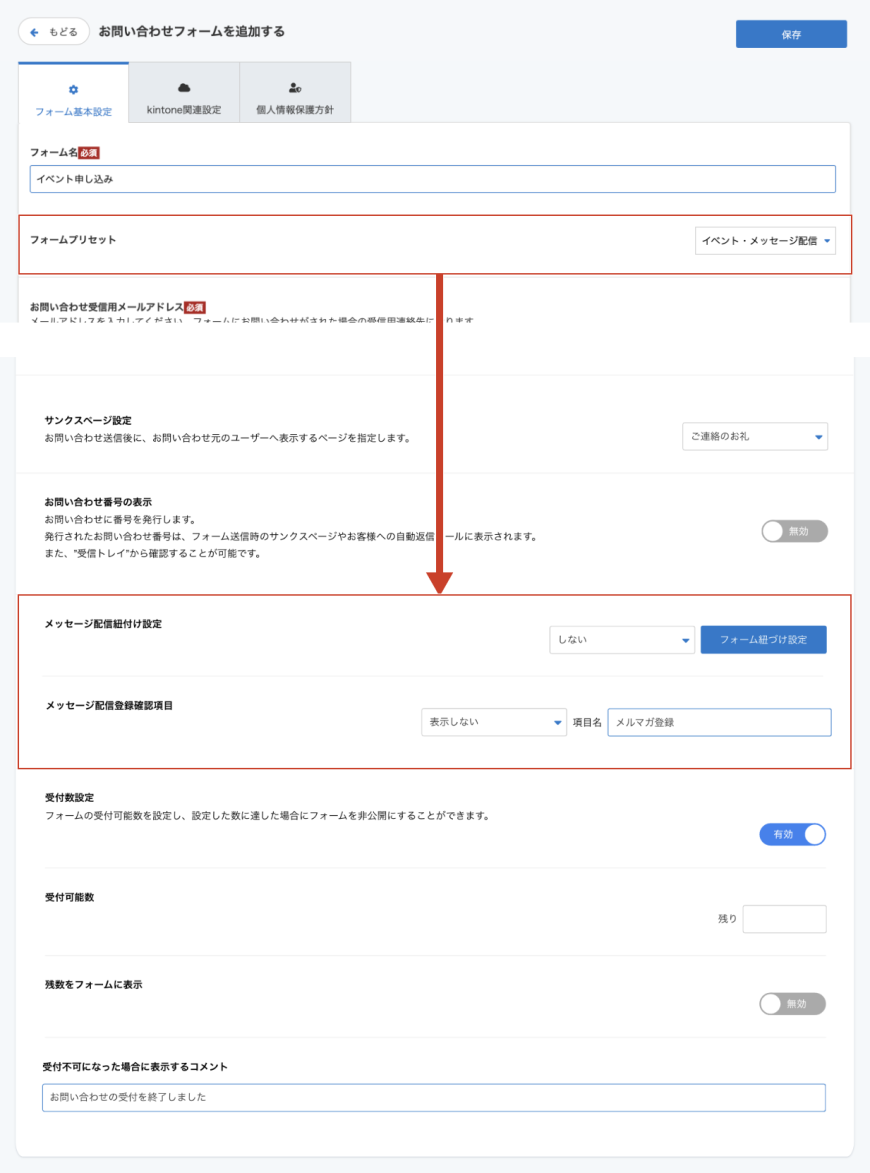Click the cloud icon on kintone tab
Image resolution: width=870 pixels, height=1173 pixels.
click(184, 89)
